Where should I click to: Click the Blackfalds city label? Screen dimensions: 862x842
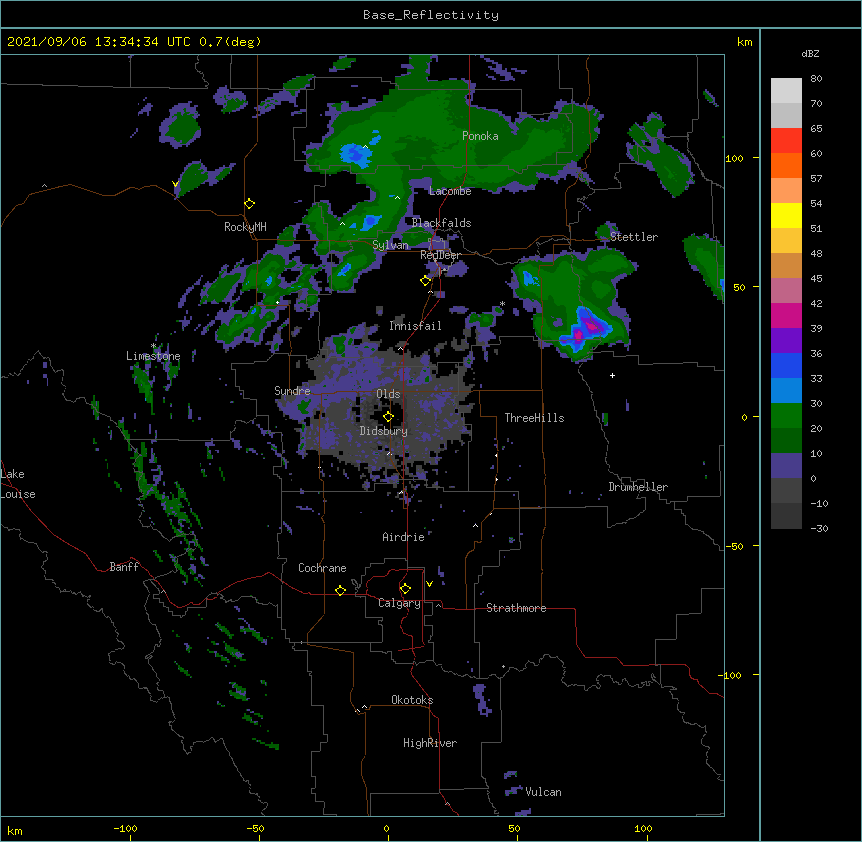441,223
